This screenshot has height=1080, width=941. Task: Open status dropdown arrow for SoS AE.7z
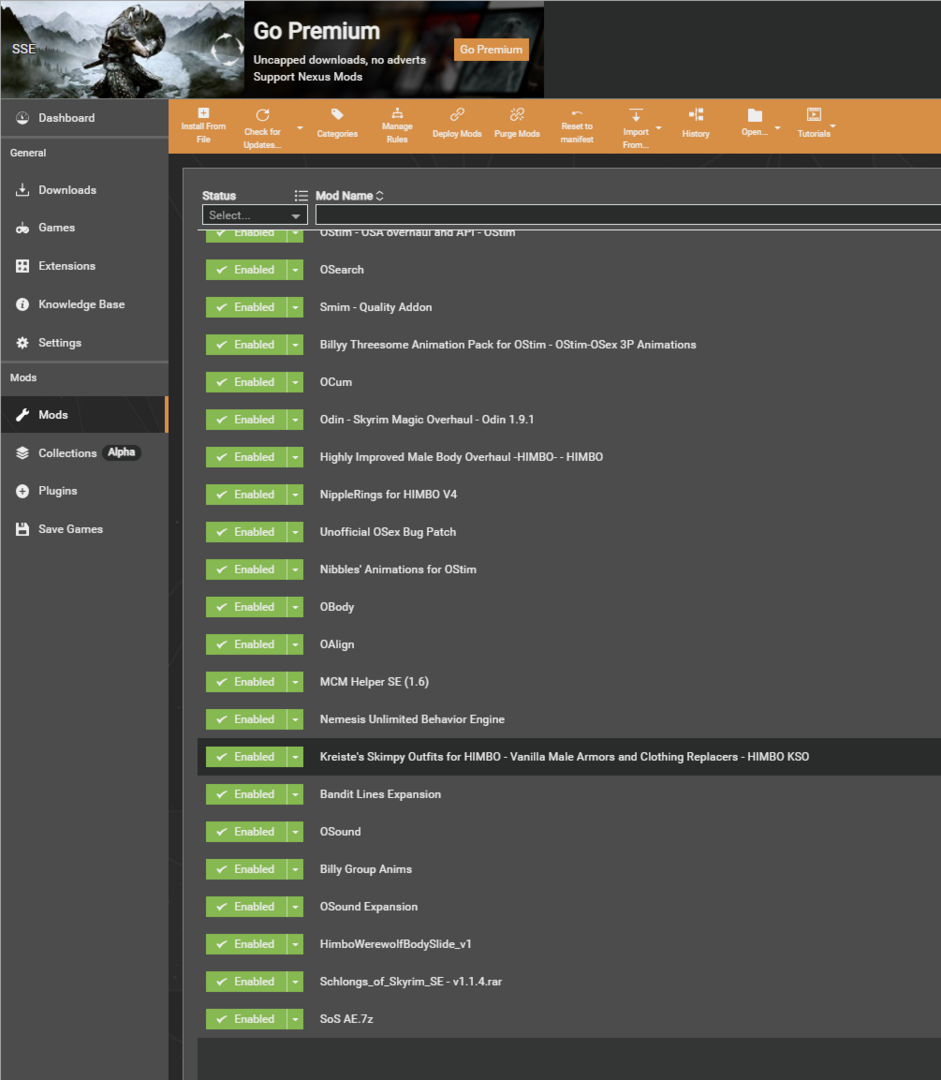coord(295,1019)
